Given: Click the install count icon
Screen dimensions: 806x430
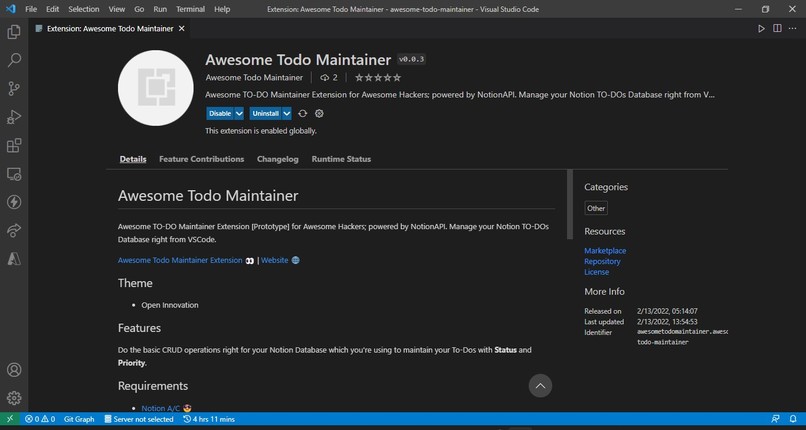Looking at the screenshot, I should pos(324,78).
